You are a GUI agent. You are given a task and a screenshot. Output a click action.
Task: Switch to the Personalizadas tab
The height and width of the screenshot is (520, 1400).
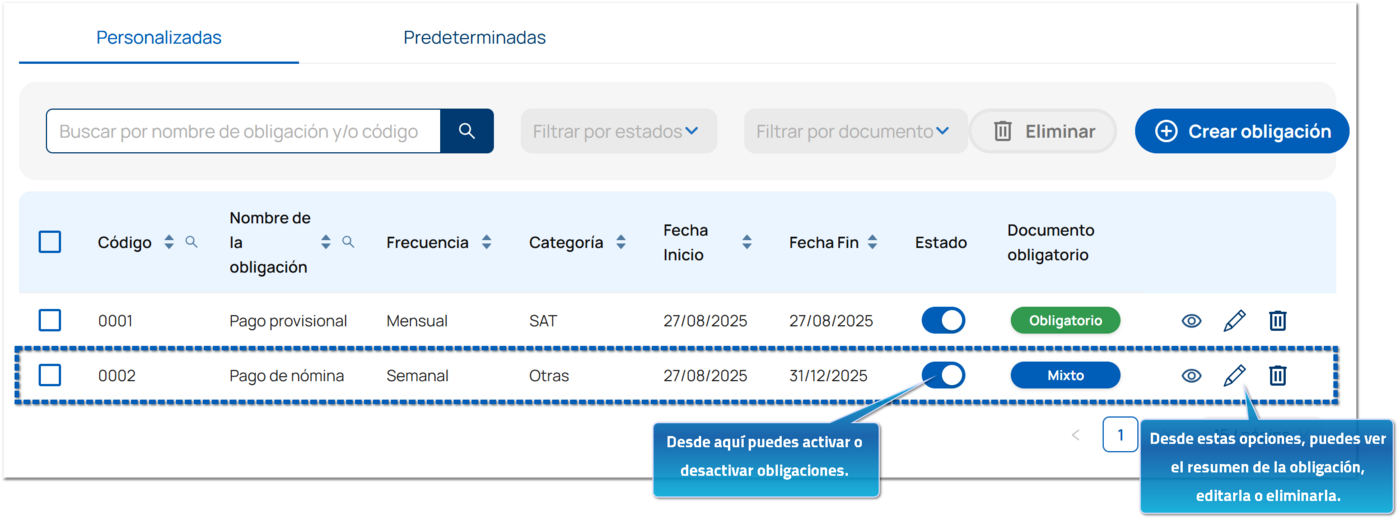click(159, 38)
